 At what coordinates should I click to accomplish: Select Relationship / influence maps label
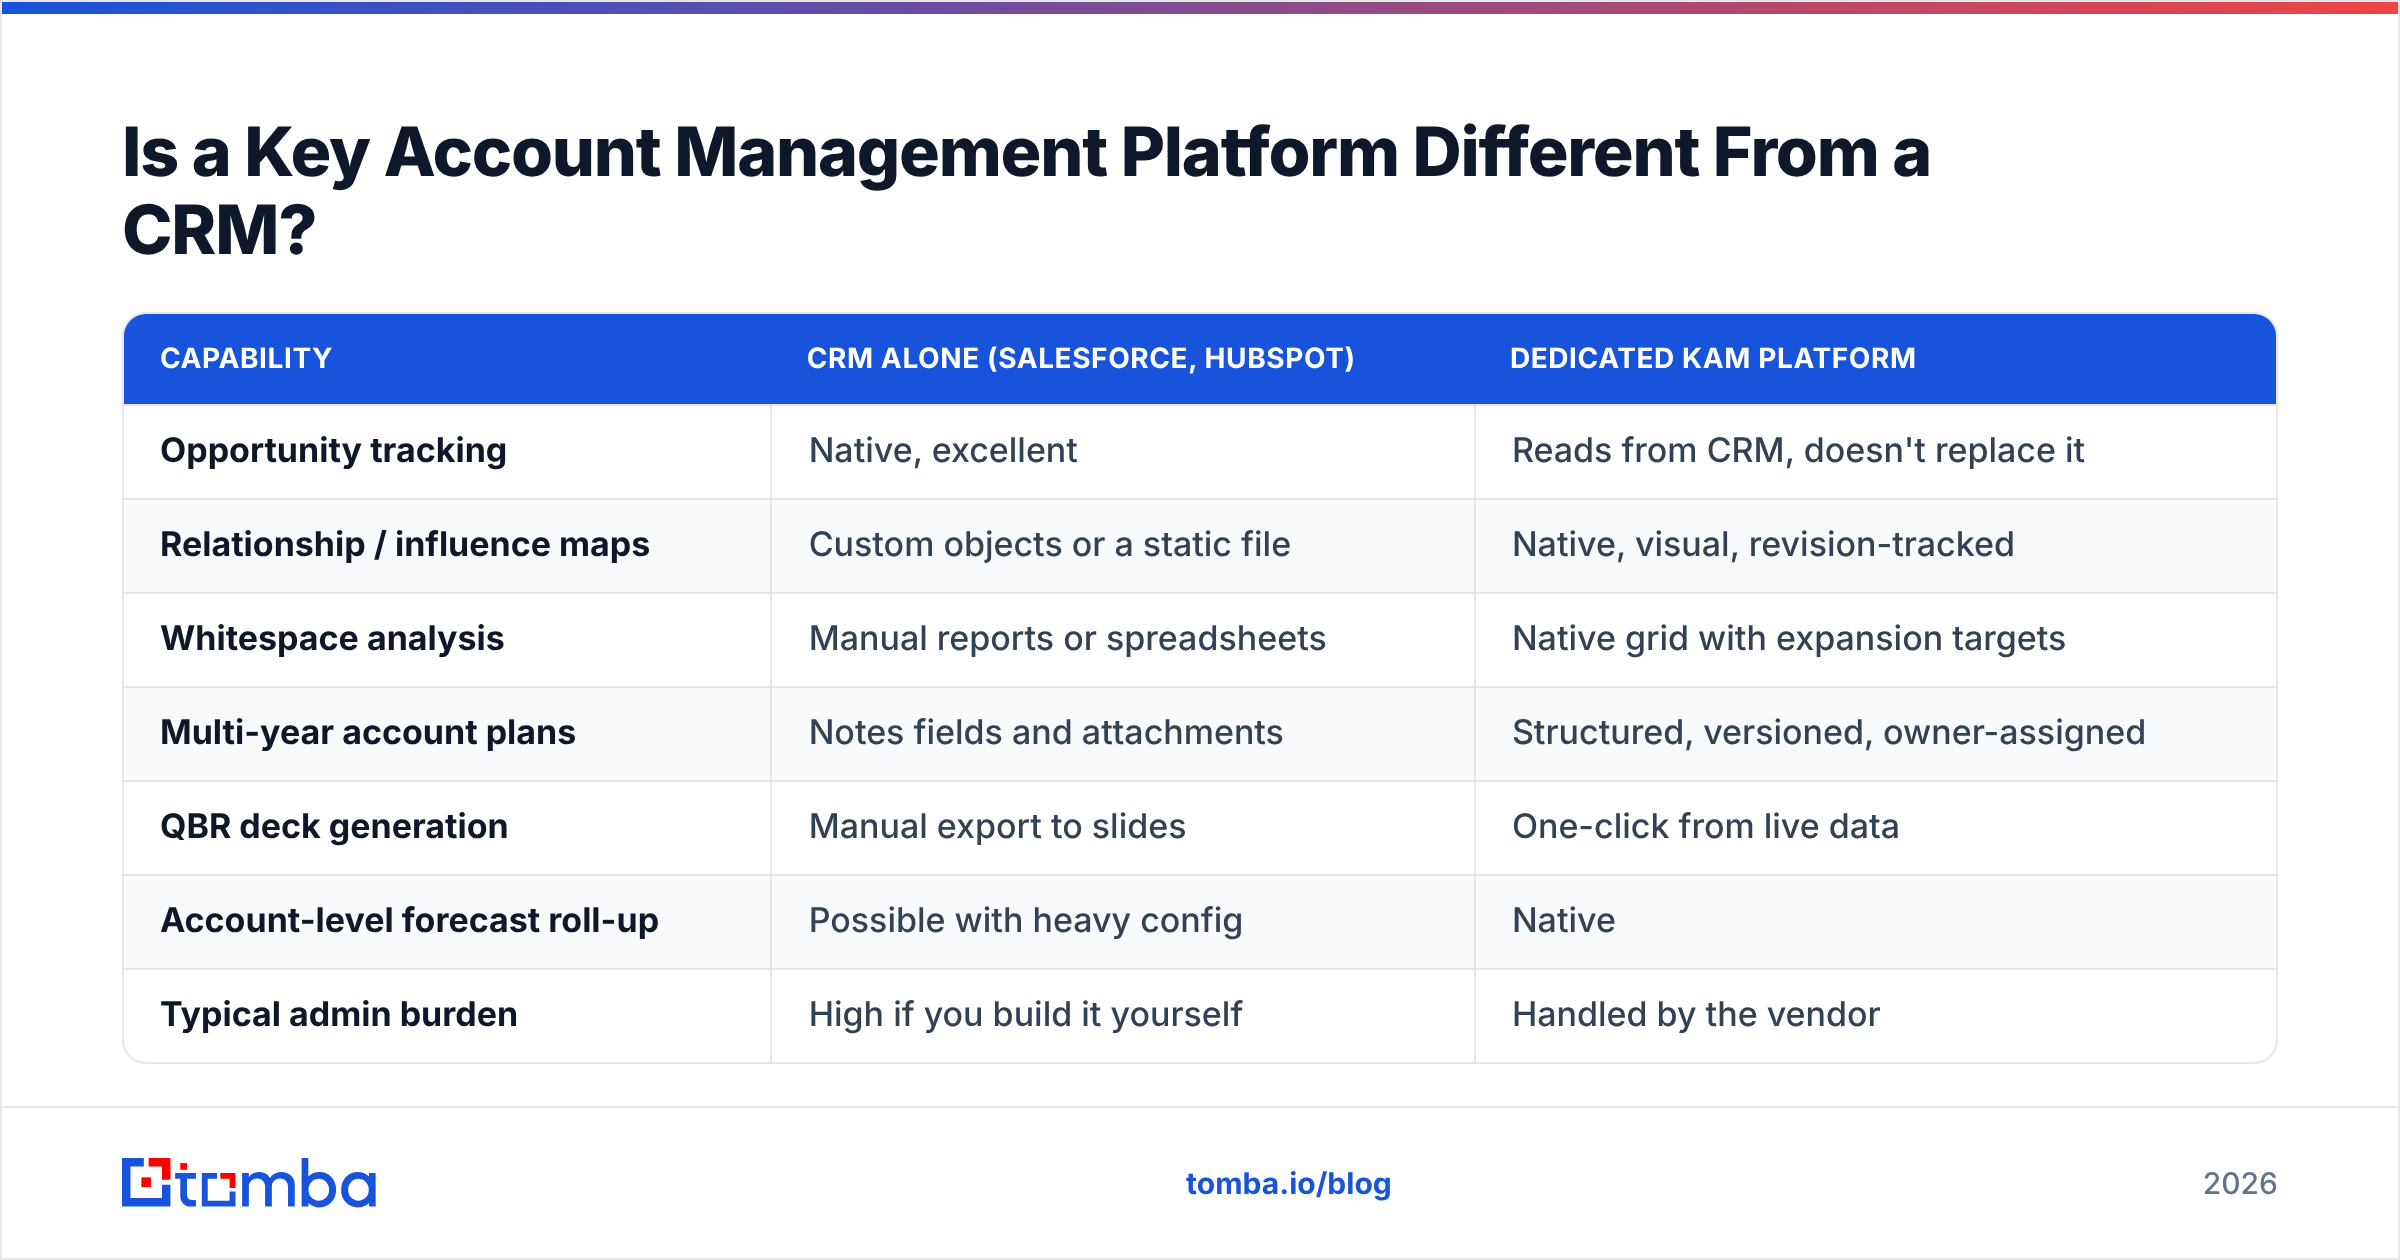tap(405, 545)
